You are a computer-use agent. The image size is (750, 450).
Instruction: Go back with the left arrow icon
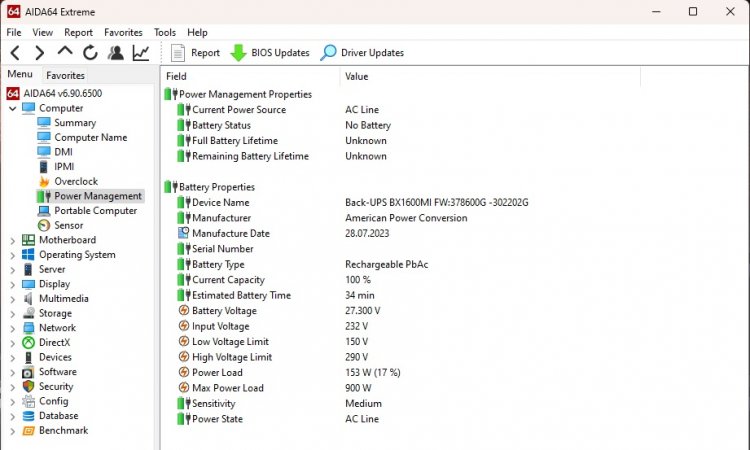pos(15,53)
